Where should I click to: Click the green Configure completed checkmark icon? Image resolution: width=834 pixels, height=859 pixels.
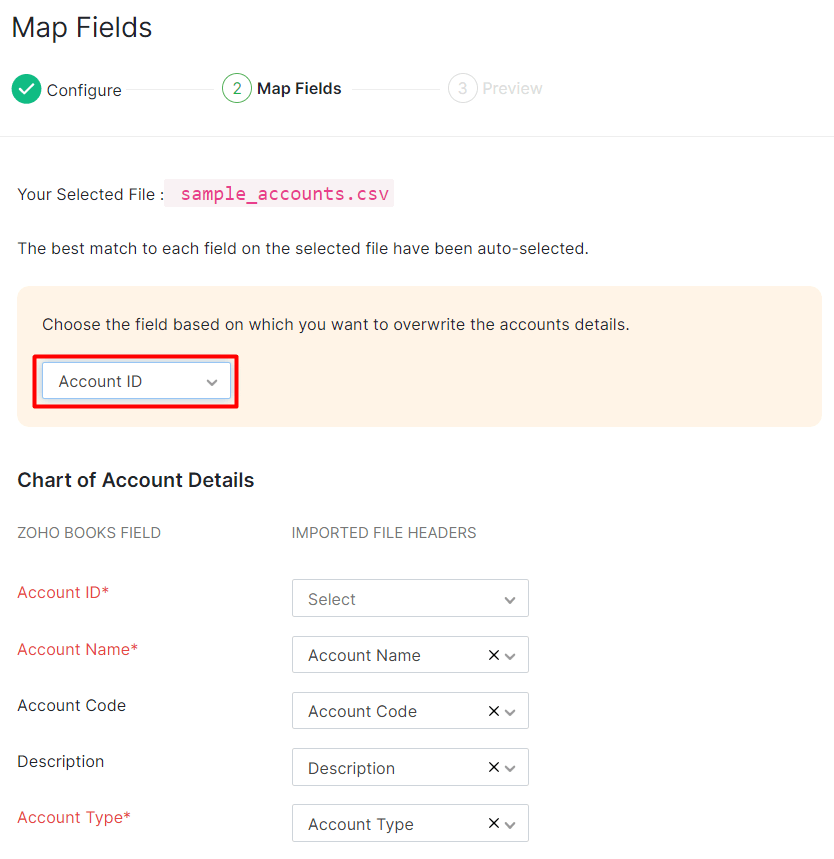tap(26, 89)
